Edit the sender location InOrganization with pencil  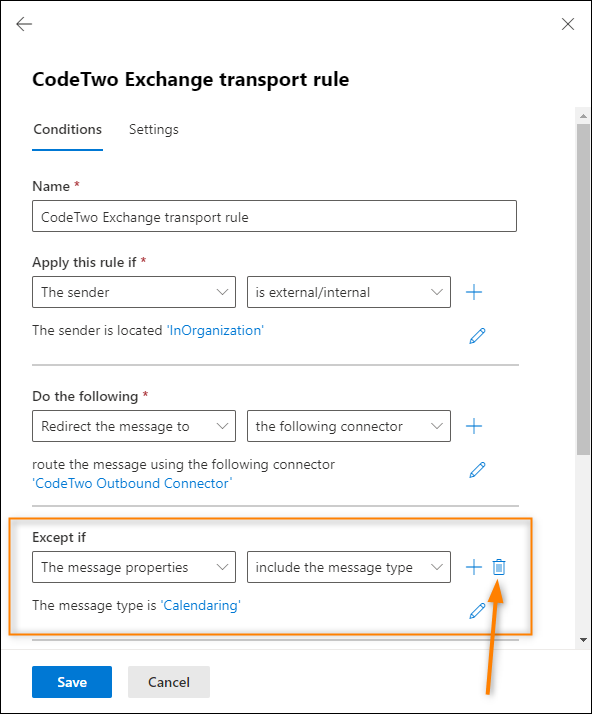pos(477,336)
